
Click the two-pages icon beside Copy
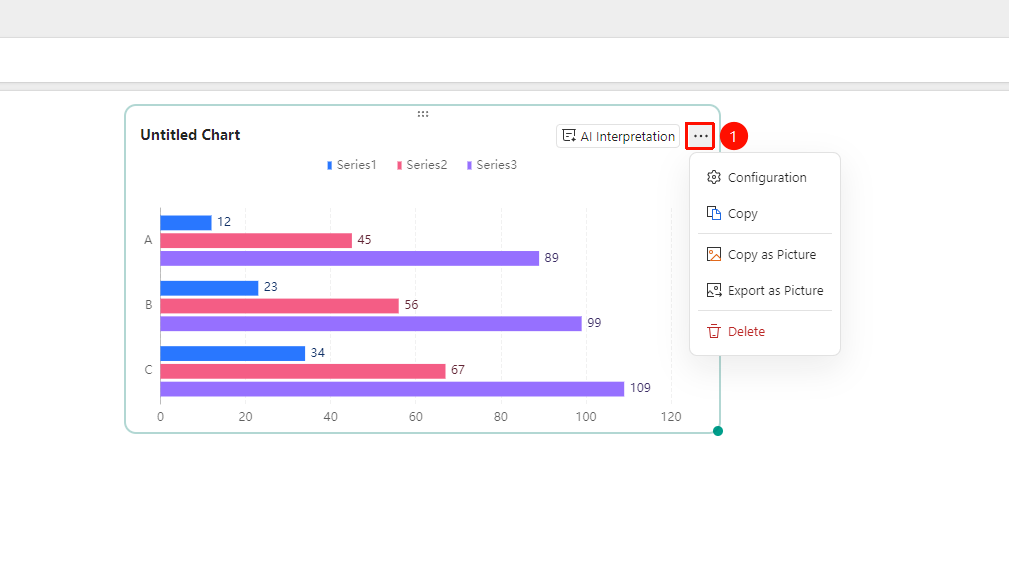[714, 213]
